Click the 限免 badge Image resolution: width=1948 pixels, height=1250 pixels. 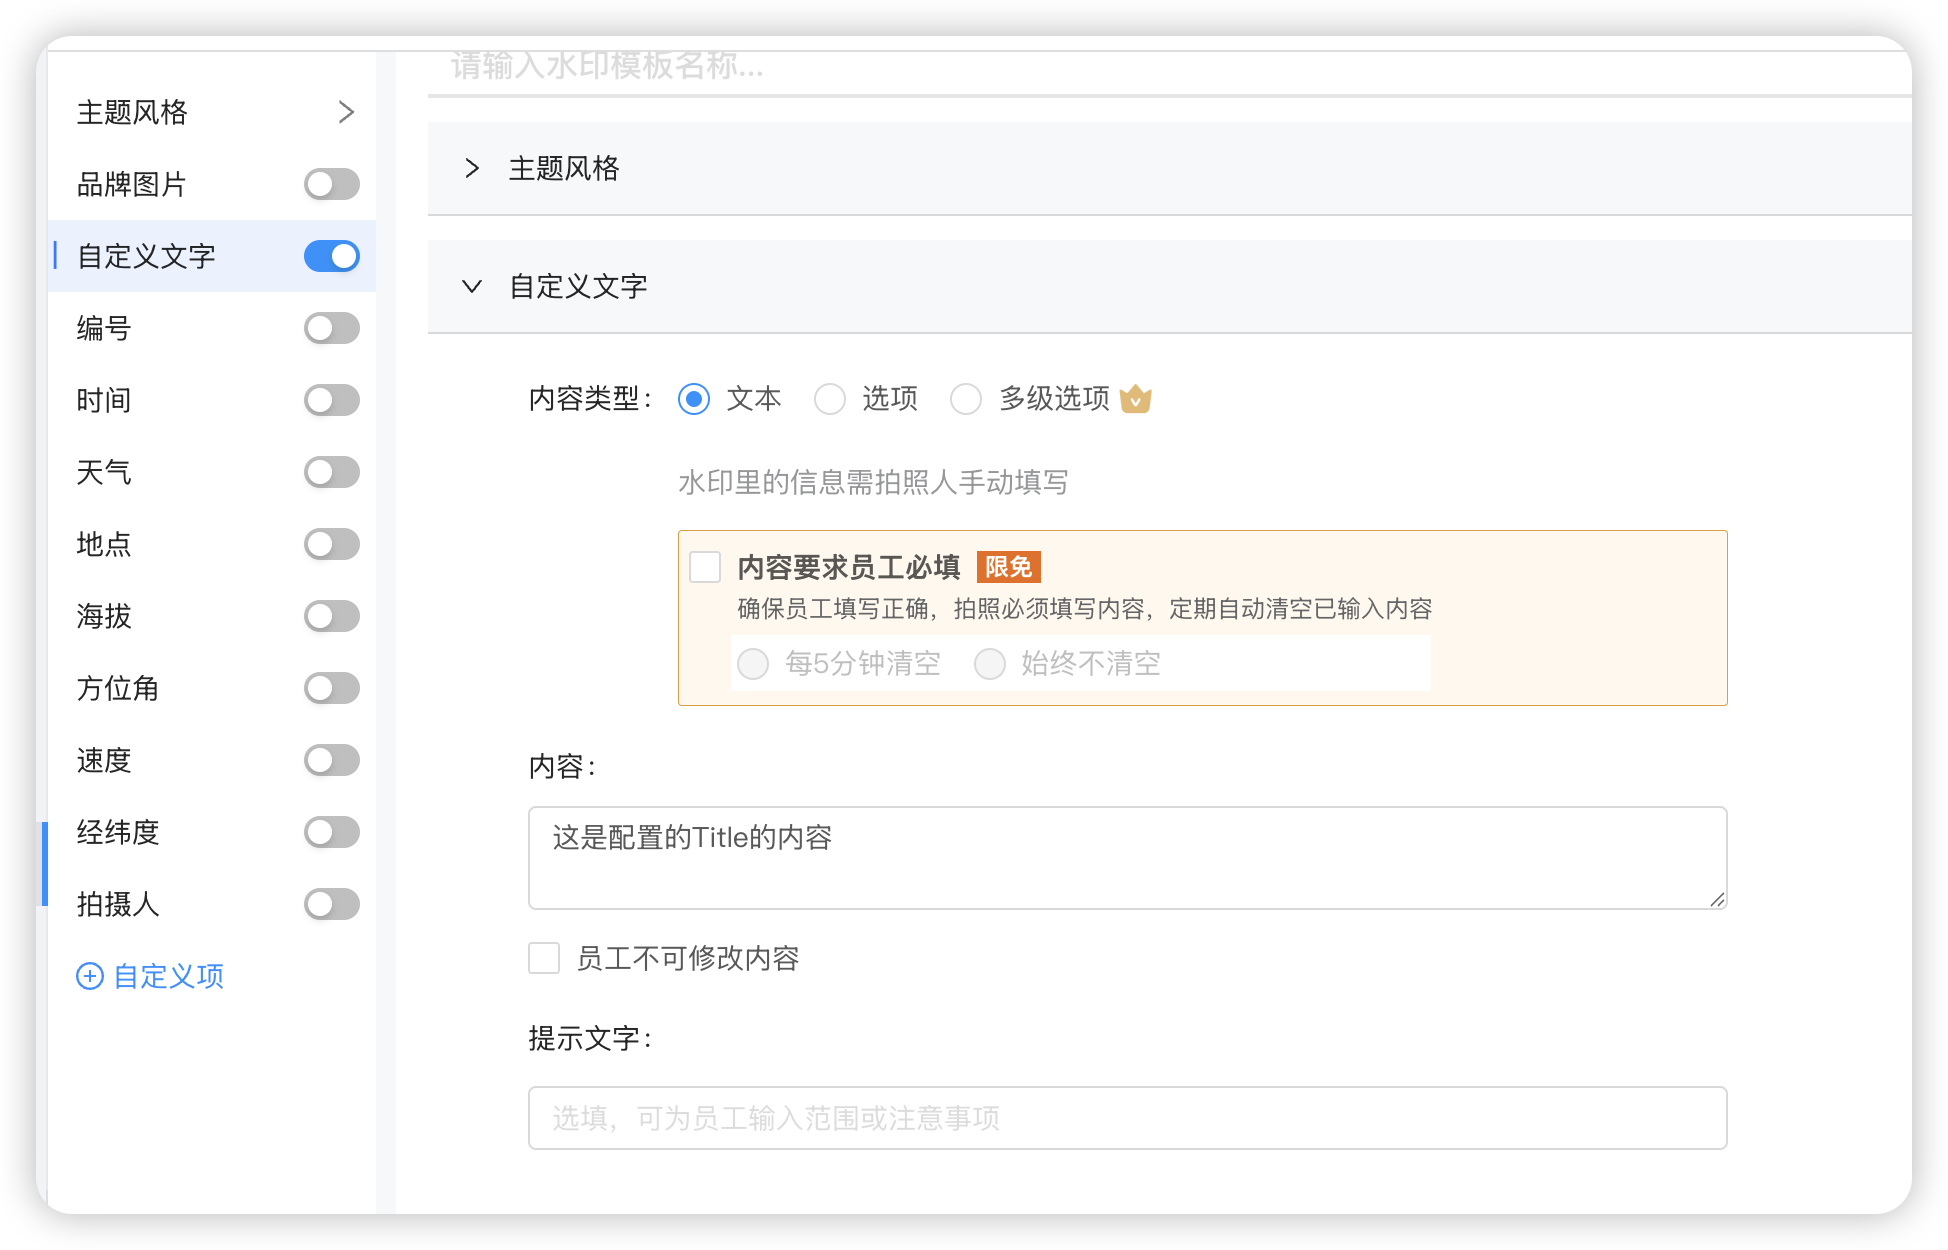point(1008,567)
